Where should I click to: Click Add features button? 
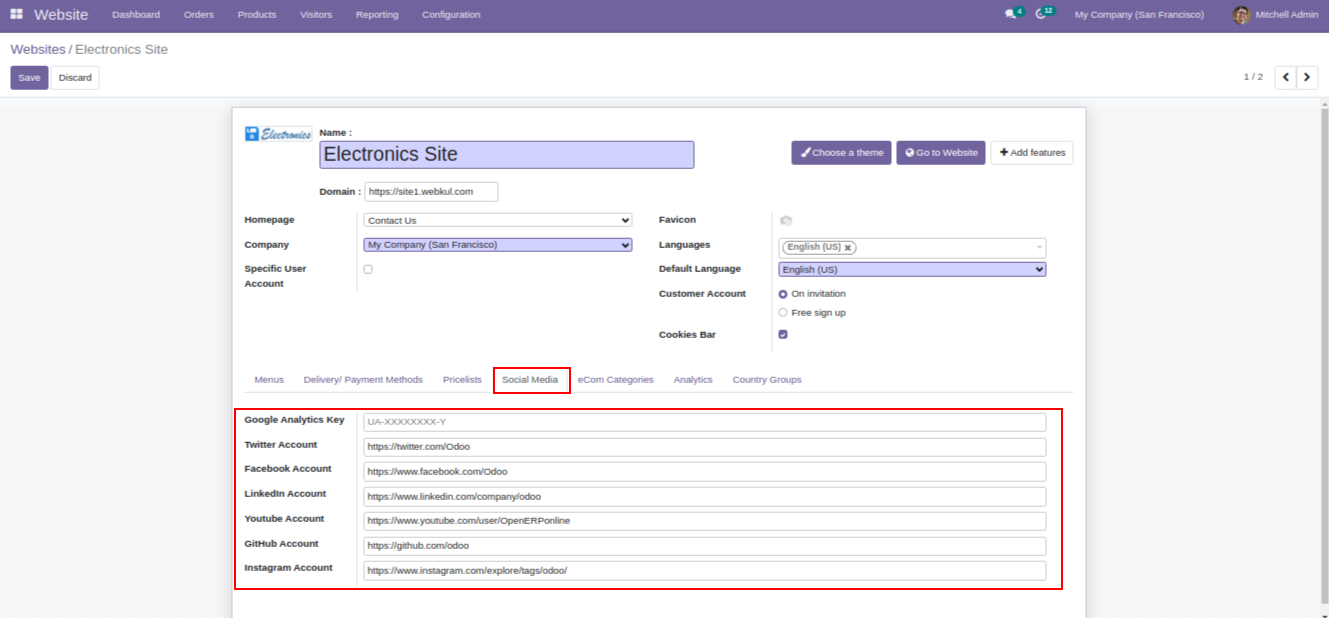pyautogui.click(x=1032, y=153)
